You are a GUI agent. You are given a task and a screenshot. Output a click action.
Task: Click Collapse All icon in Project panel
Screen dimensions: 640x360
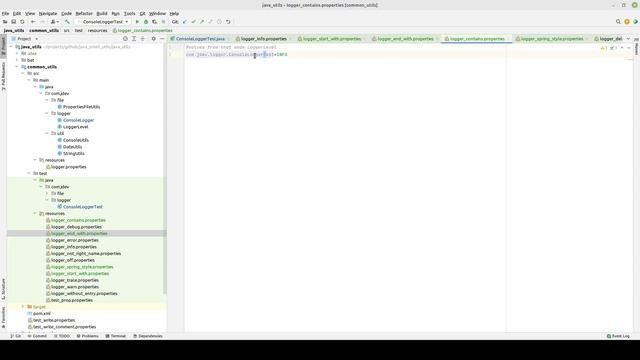[x=143, y=39]
